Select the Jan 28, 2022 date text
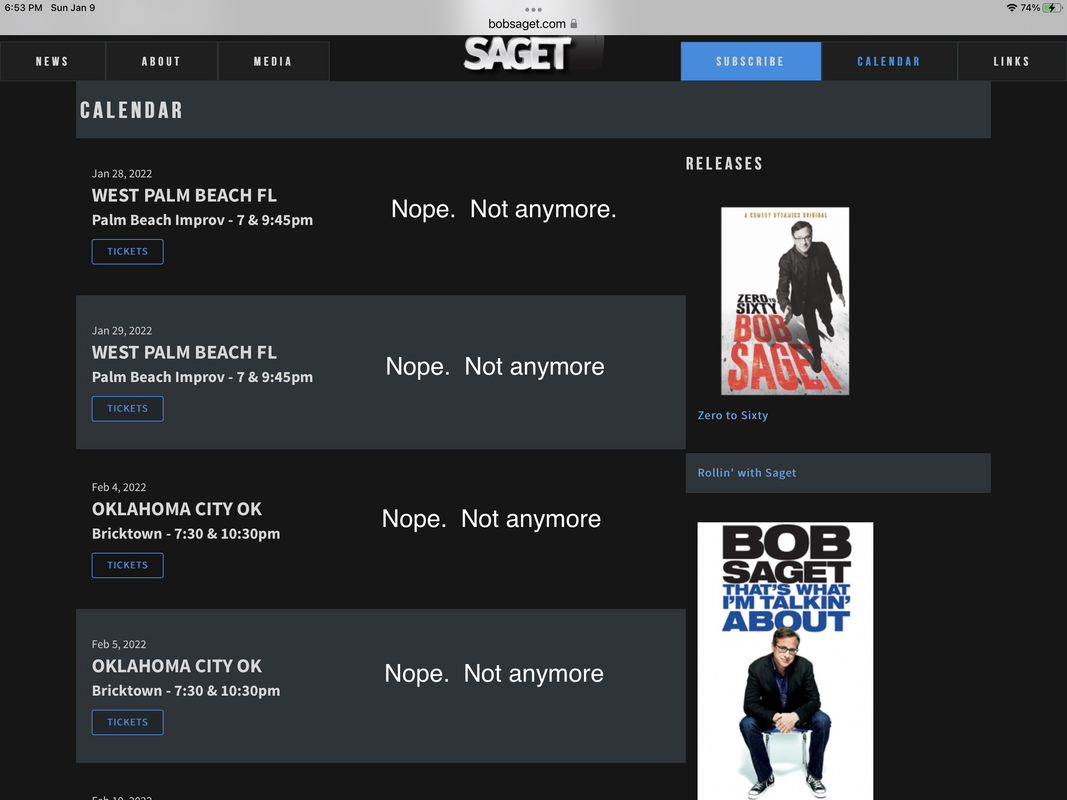The height and width of the screenshot is (800, 1067). click(122, 173)
